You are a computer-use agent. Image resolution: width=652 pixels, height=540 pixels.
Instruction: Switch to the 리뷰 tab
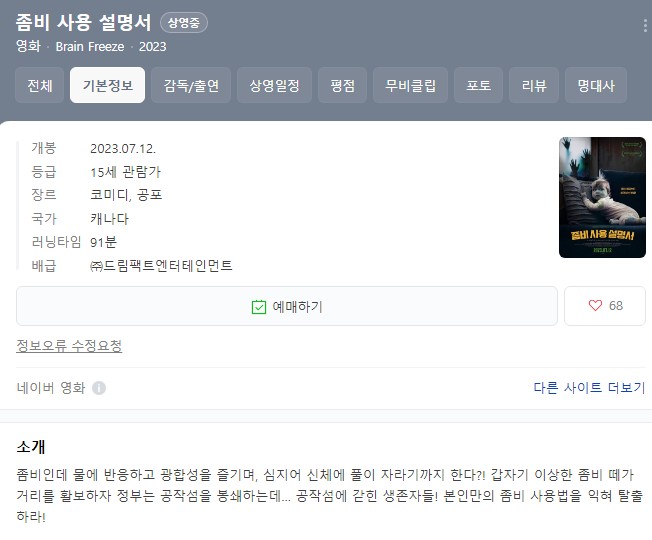(534, 85)
